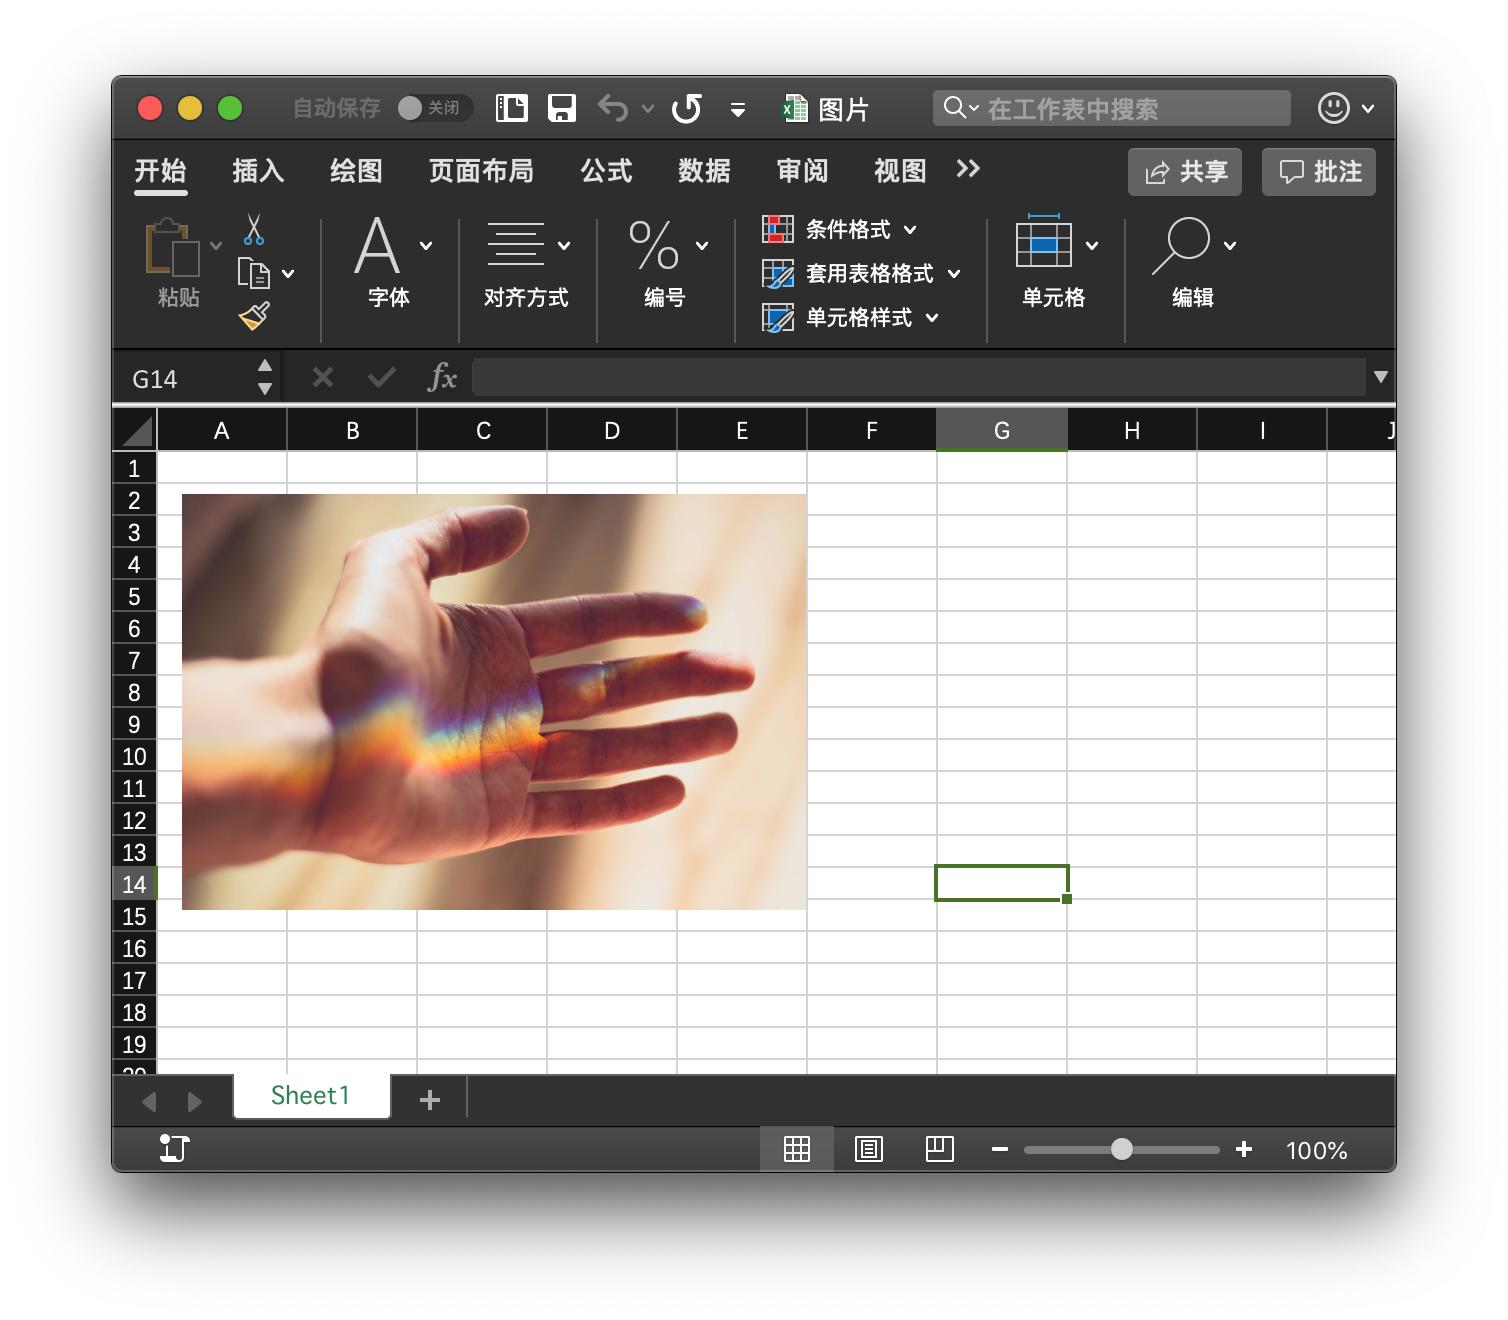Open the Customize Quick Access Toolbar dropdown
The image size is (1508, 1320).
pyautogui.click(x=738, y=110)
